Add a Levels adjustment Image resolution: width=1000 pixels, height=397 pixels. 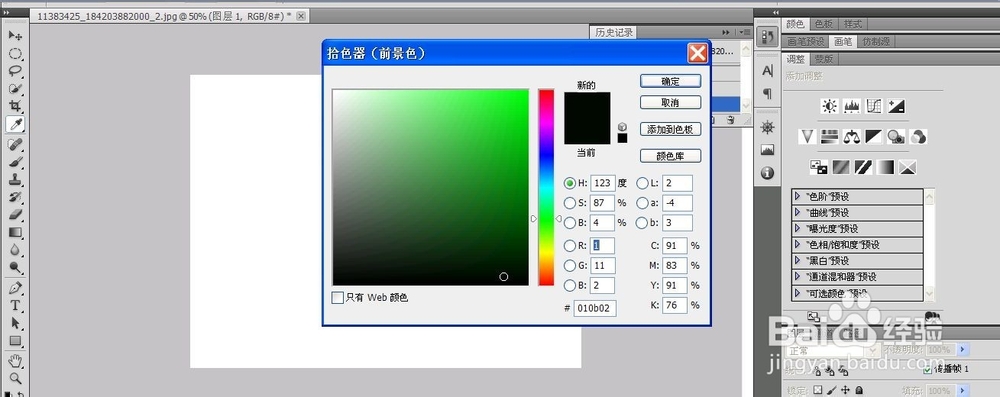(851, 106)
